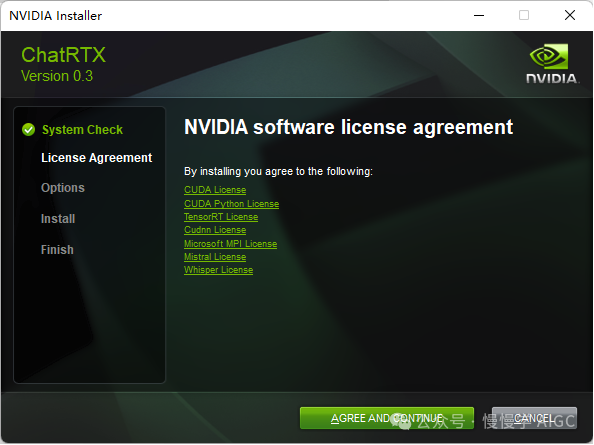Screen dimensions: 594x445
Task: Select the License Agreement step
Action: coord(97,158)
